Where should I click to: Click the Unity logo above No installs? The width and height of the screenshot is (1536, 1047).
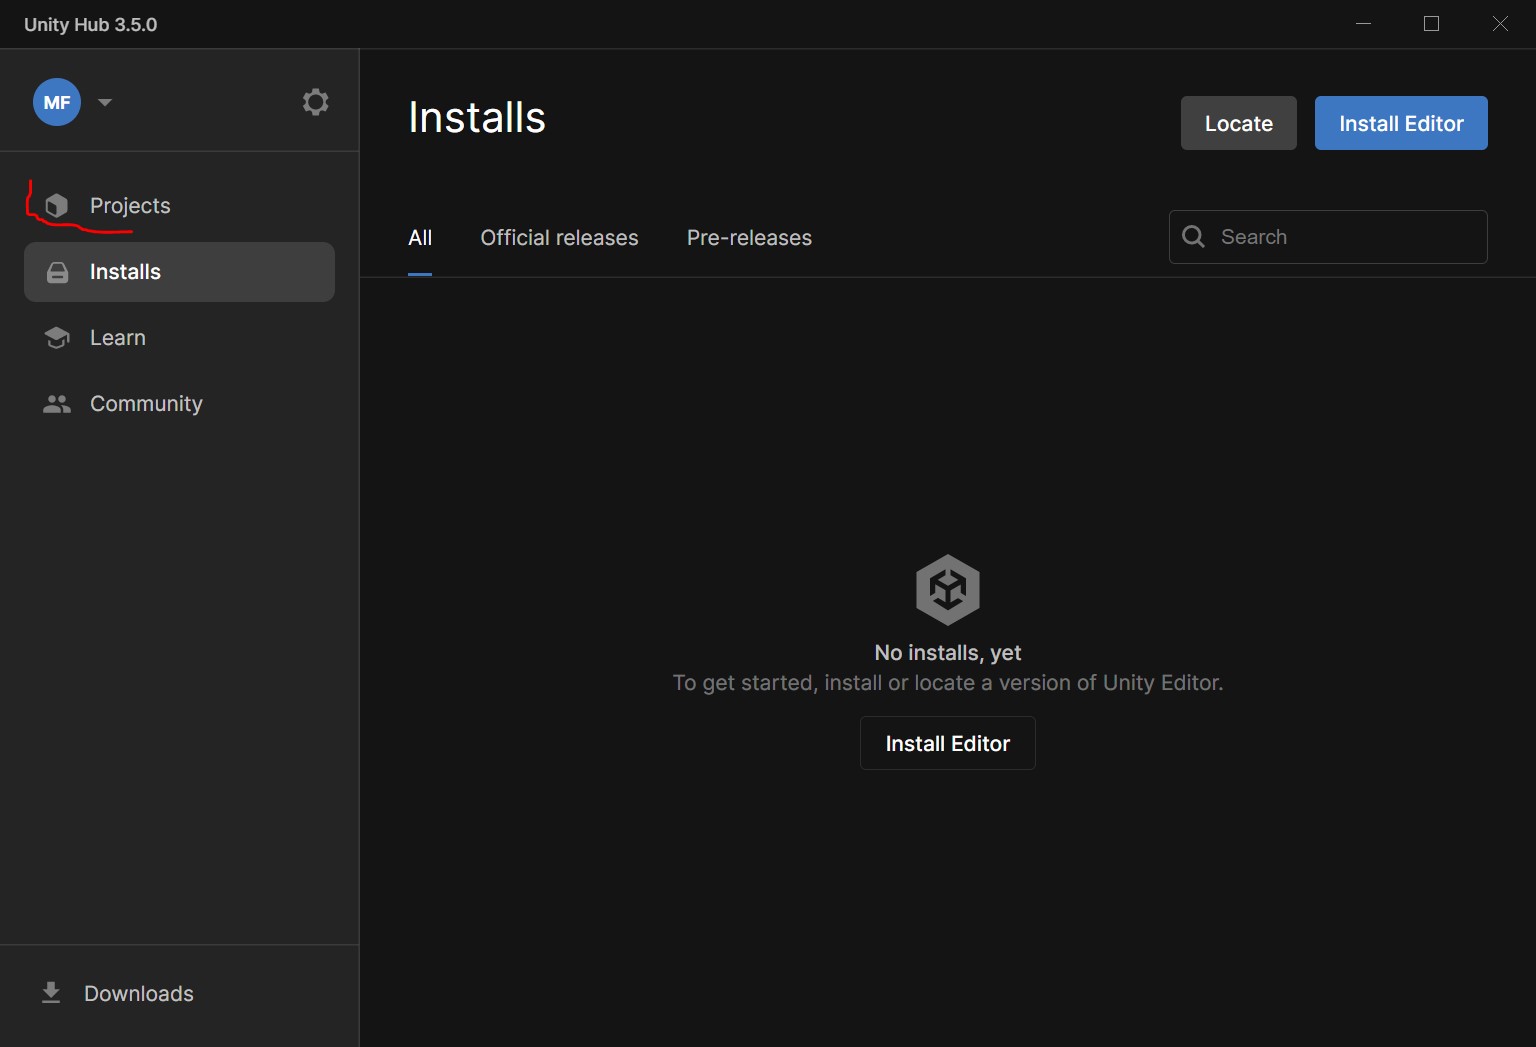point(947,590)
